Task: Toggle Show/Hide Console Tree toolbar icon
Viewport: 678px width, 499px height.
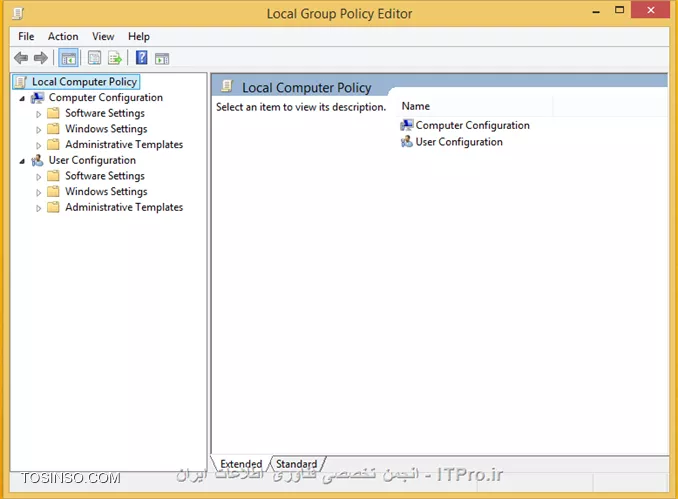Action: (68, 58)
